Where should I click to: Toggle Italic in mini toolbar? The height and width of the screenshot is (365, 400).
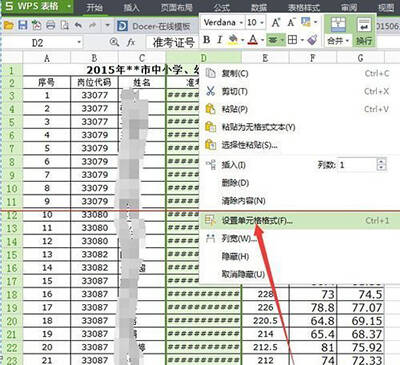coord(219,40)
